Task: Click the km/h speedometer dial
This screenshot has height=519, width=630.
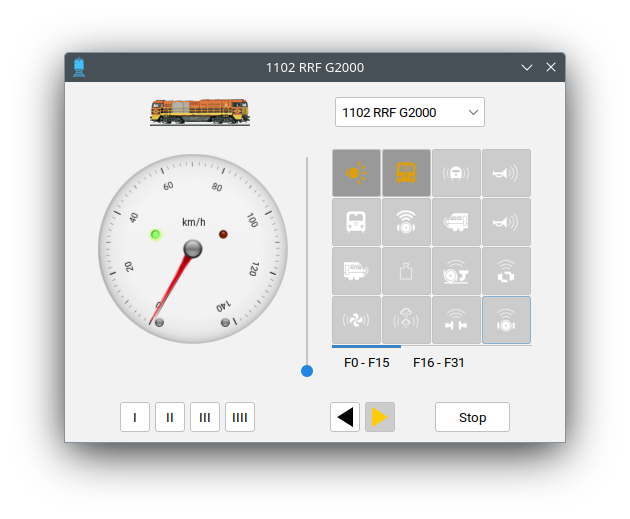Action: point(193,249)
